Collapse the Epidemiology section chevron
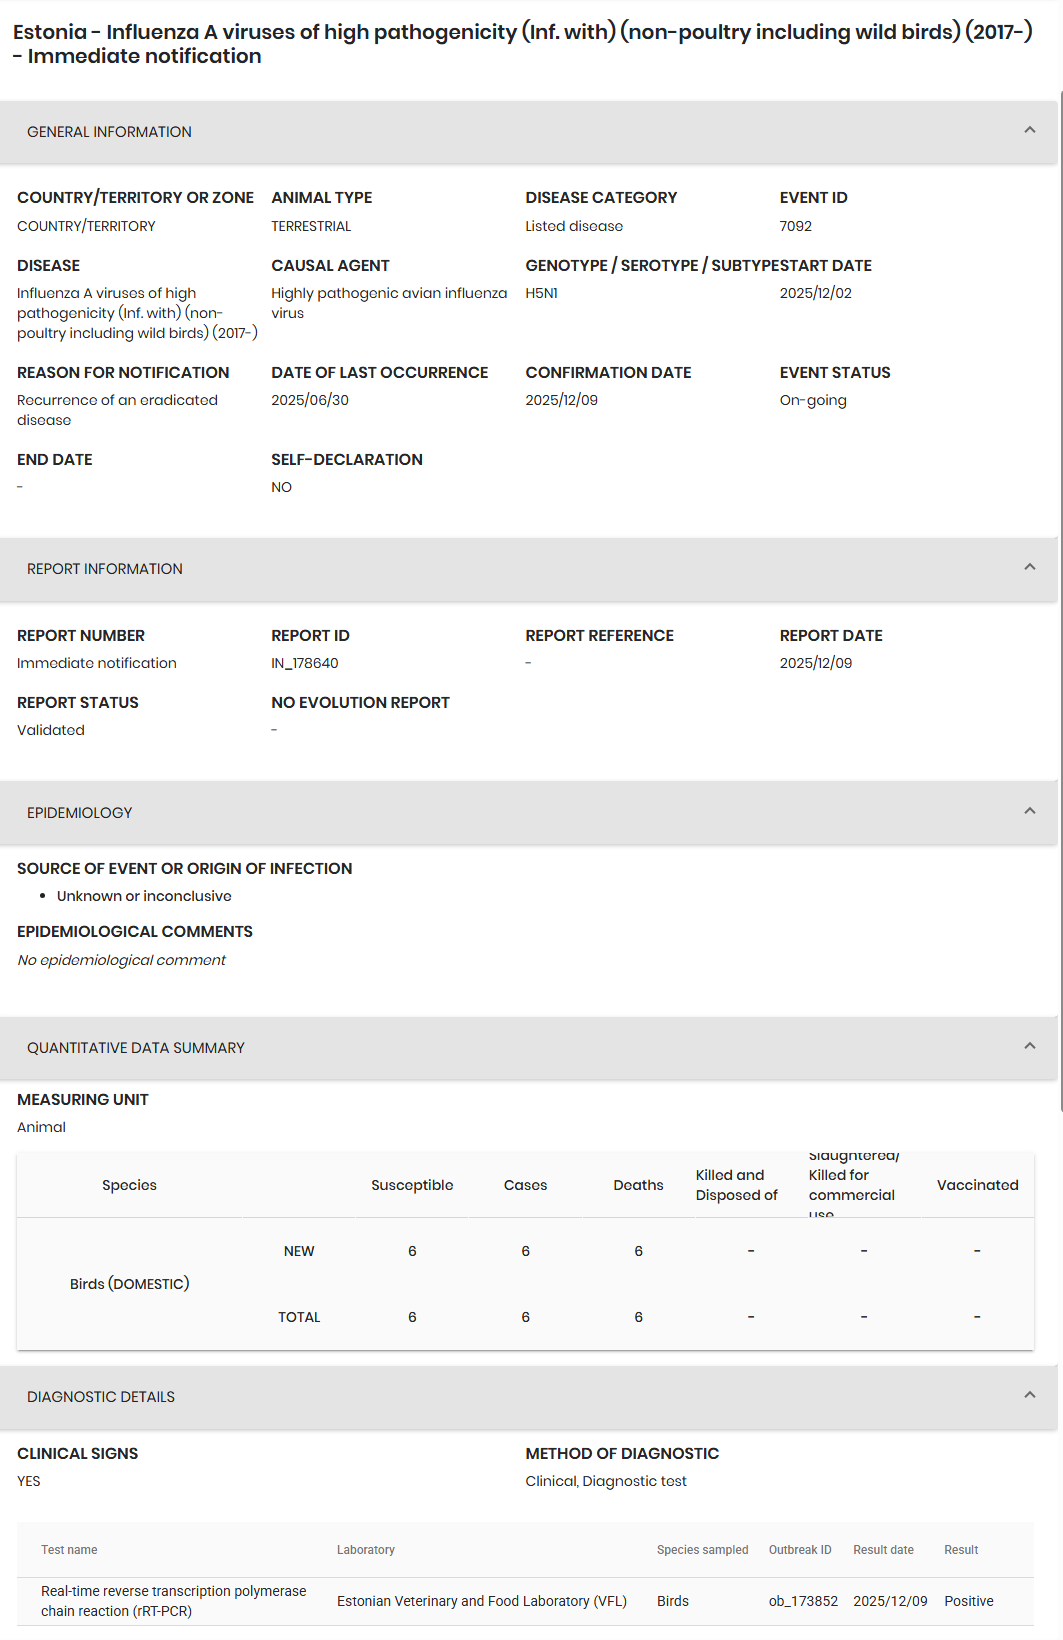1063x1640 pixels. coord(1029,811)
